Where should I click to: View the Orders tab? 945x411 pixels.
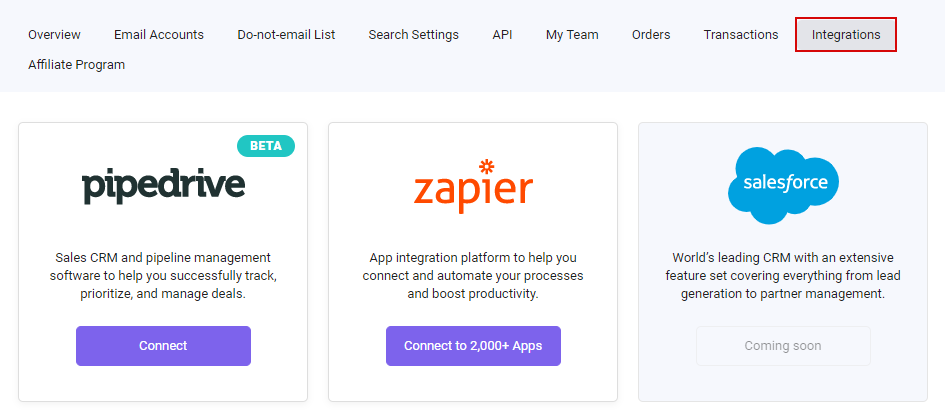pos(651,34)
